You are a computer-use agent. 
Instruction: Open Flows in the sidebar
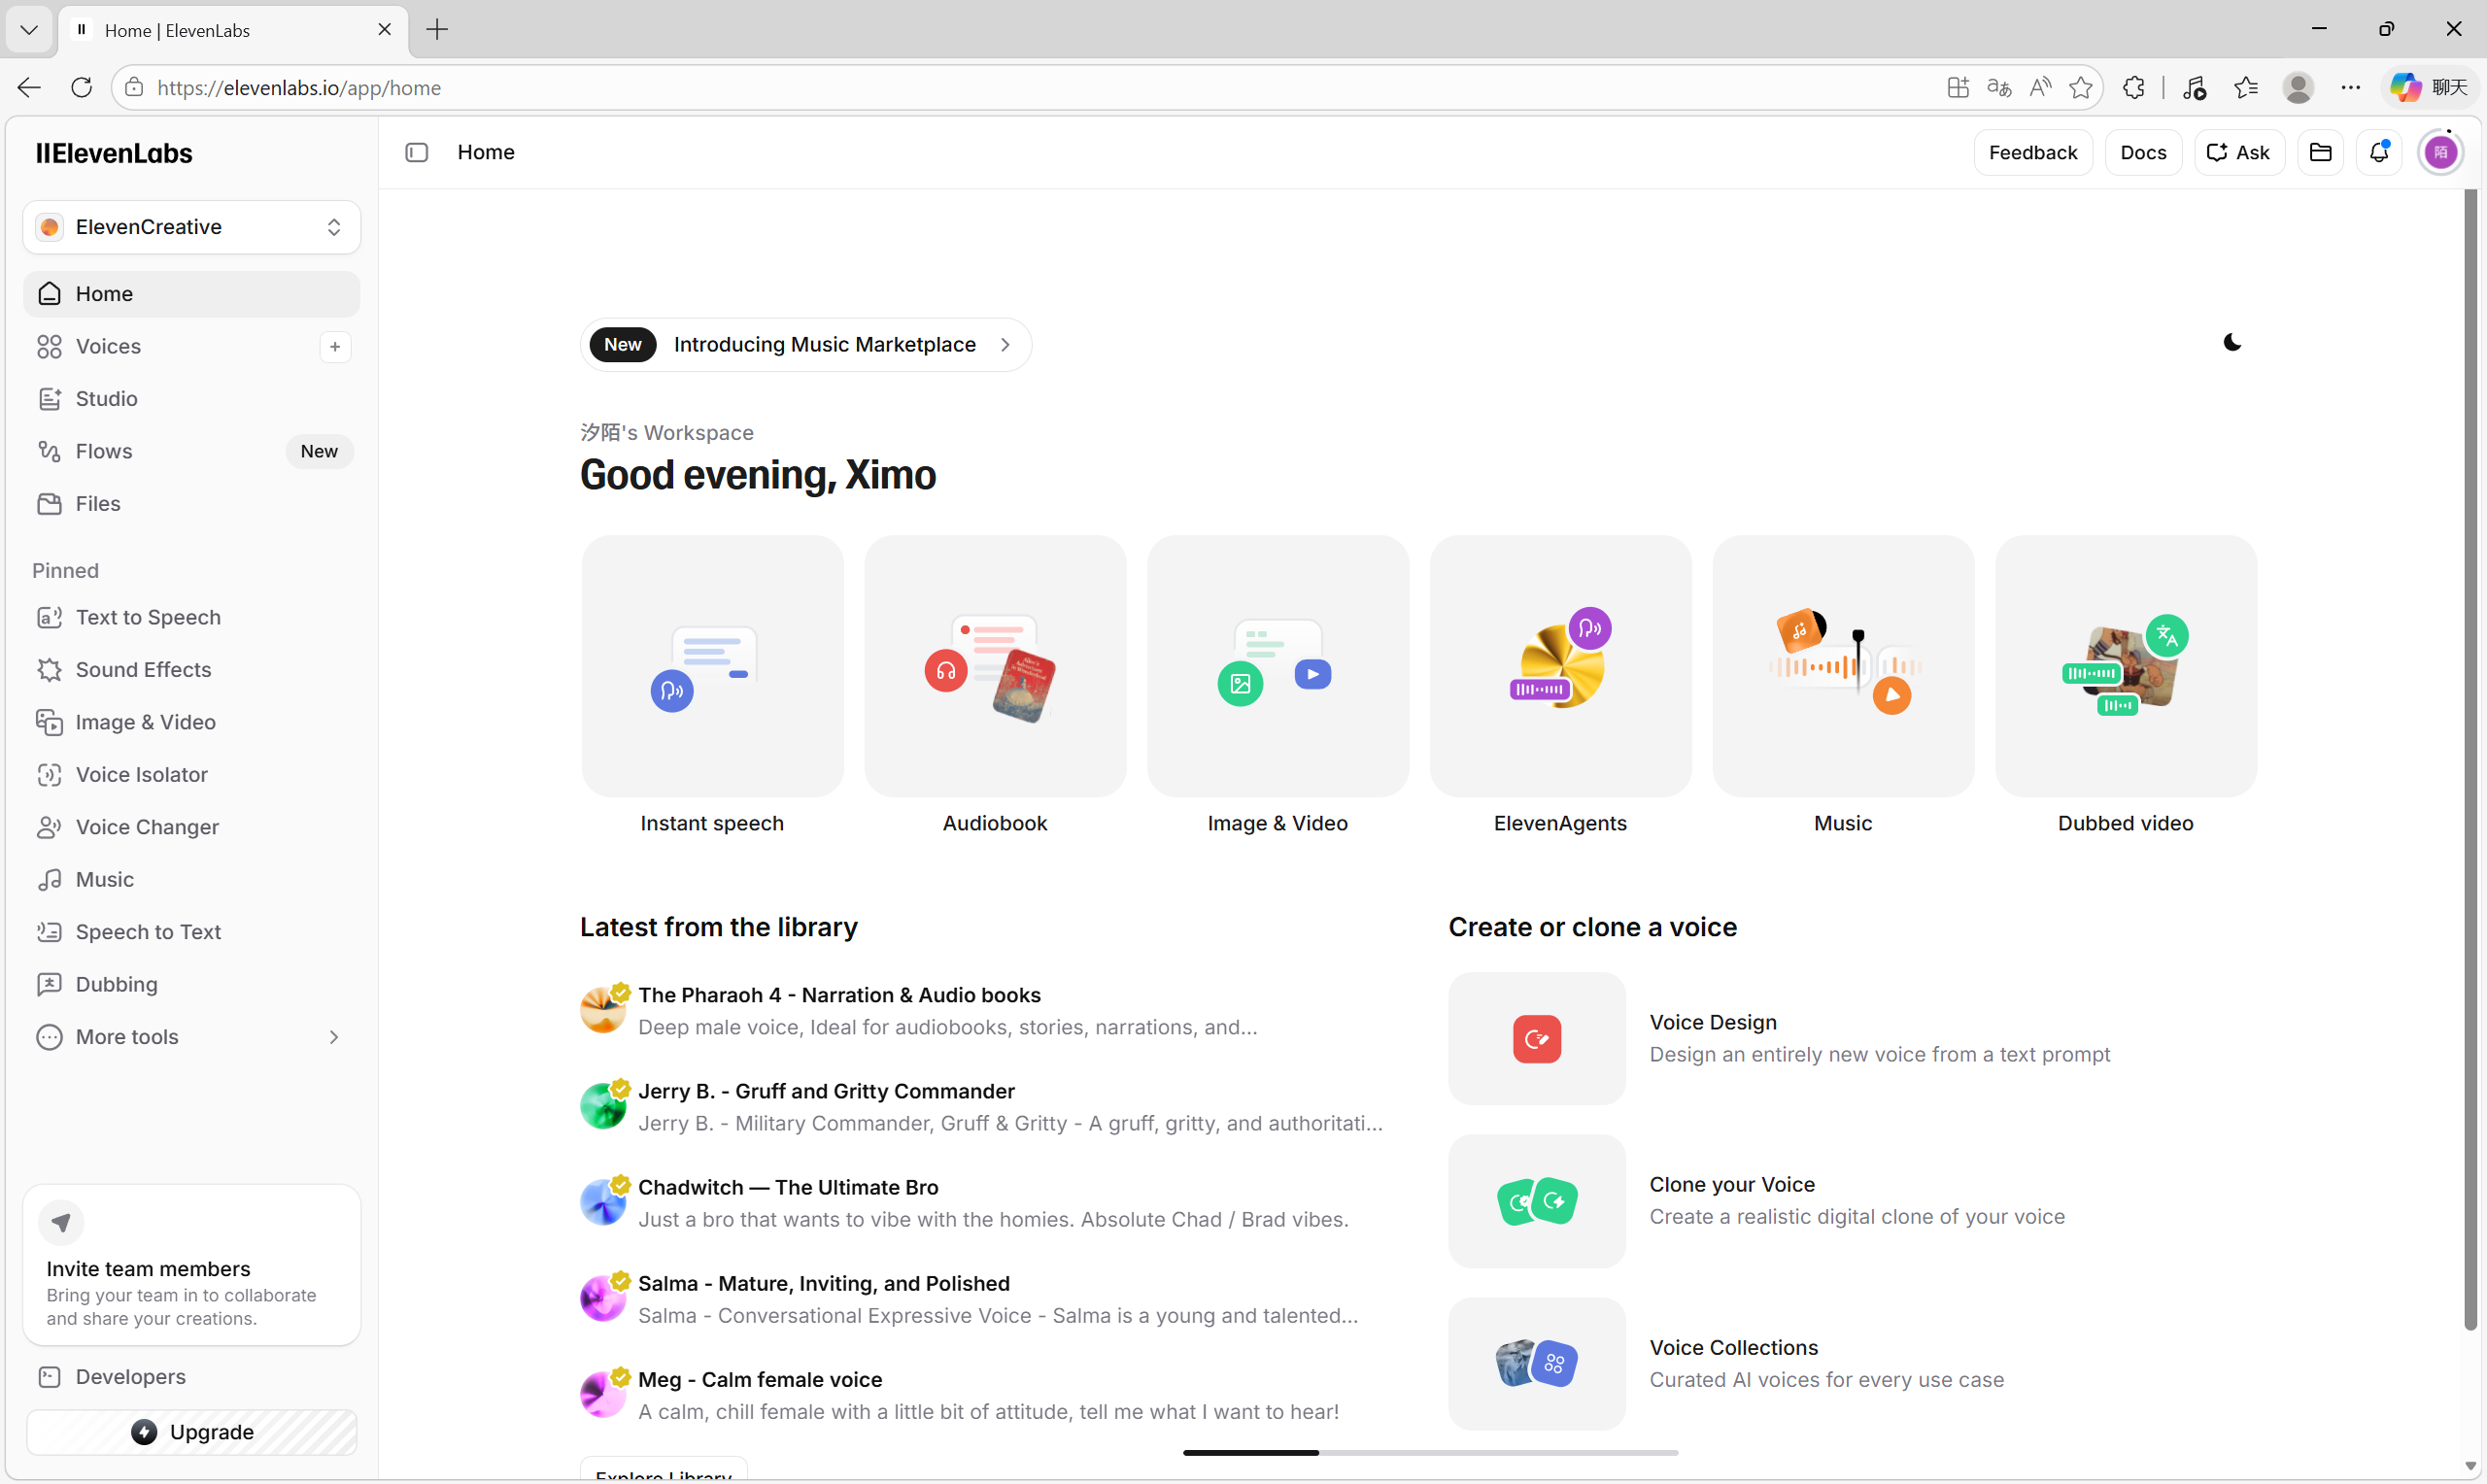pos(191,452)
